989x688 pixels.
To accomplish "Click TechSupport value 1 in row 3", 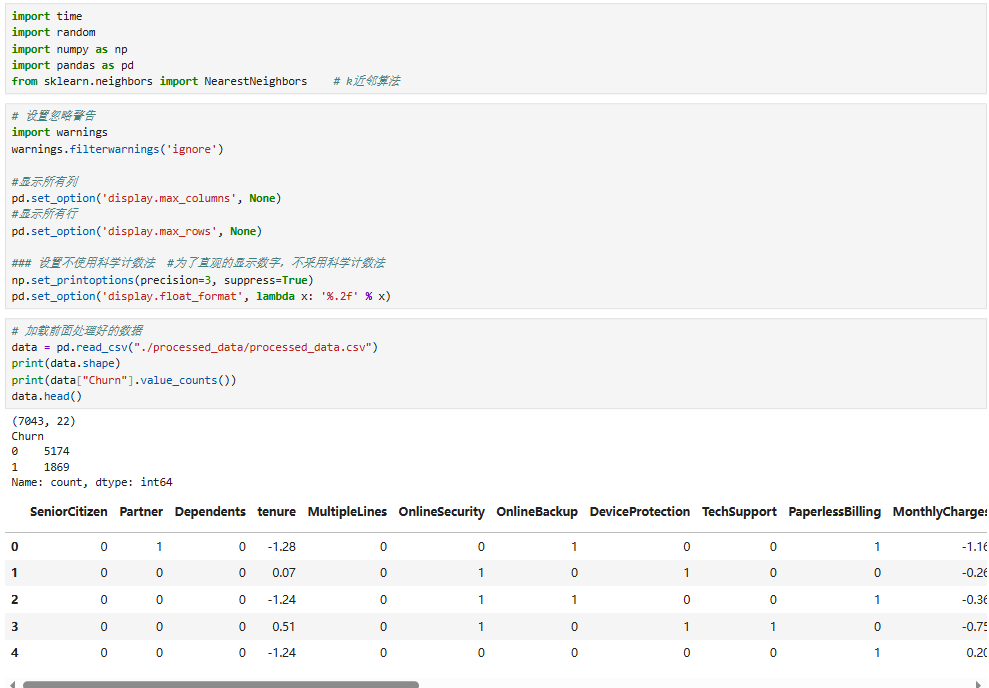I will [773, 627].
